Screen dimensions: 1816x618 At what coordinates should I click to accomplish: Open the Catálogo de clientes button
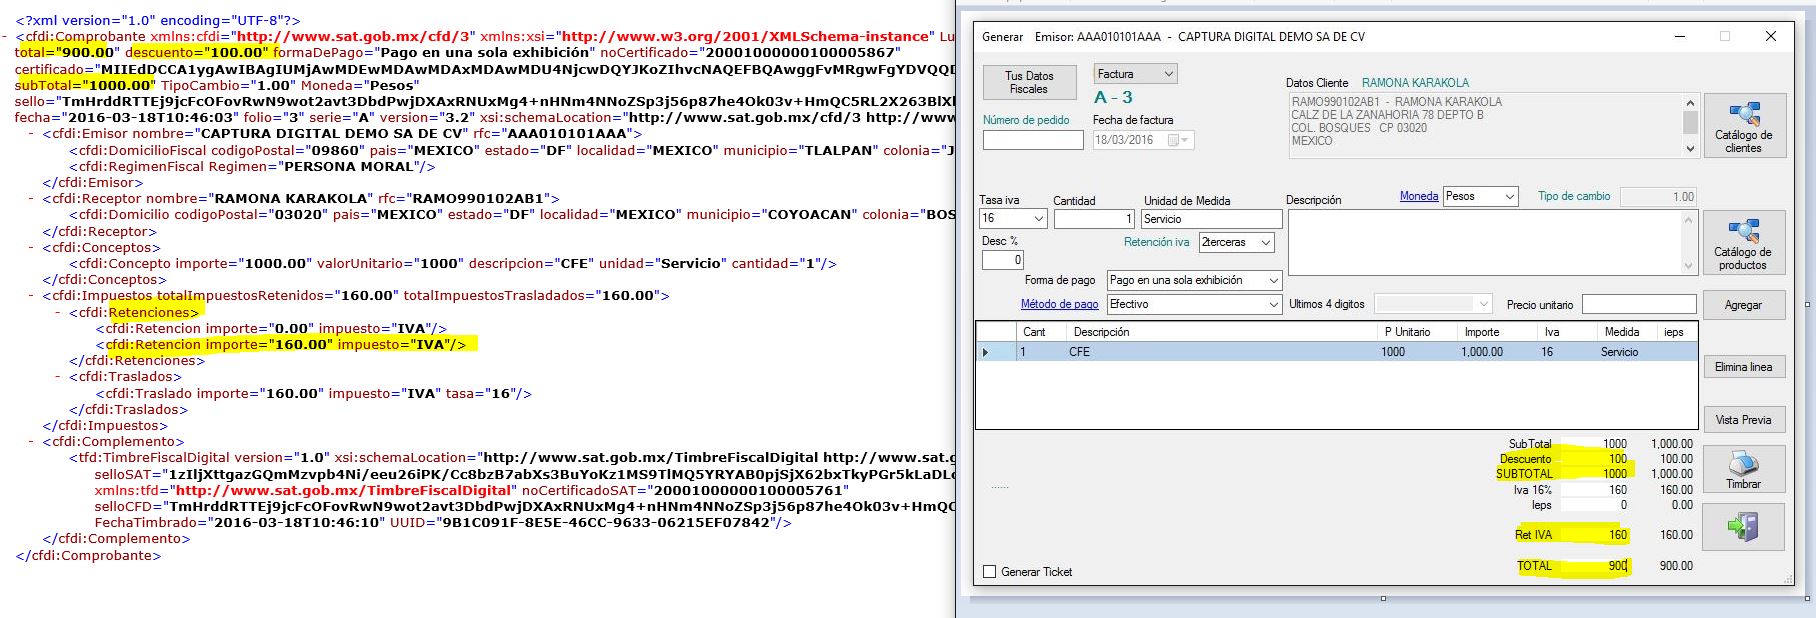(x=1743, y=125)
